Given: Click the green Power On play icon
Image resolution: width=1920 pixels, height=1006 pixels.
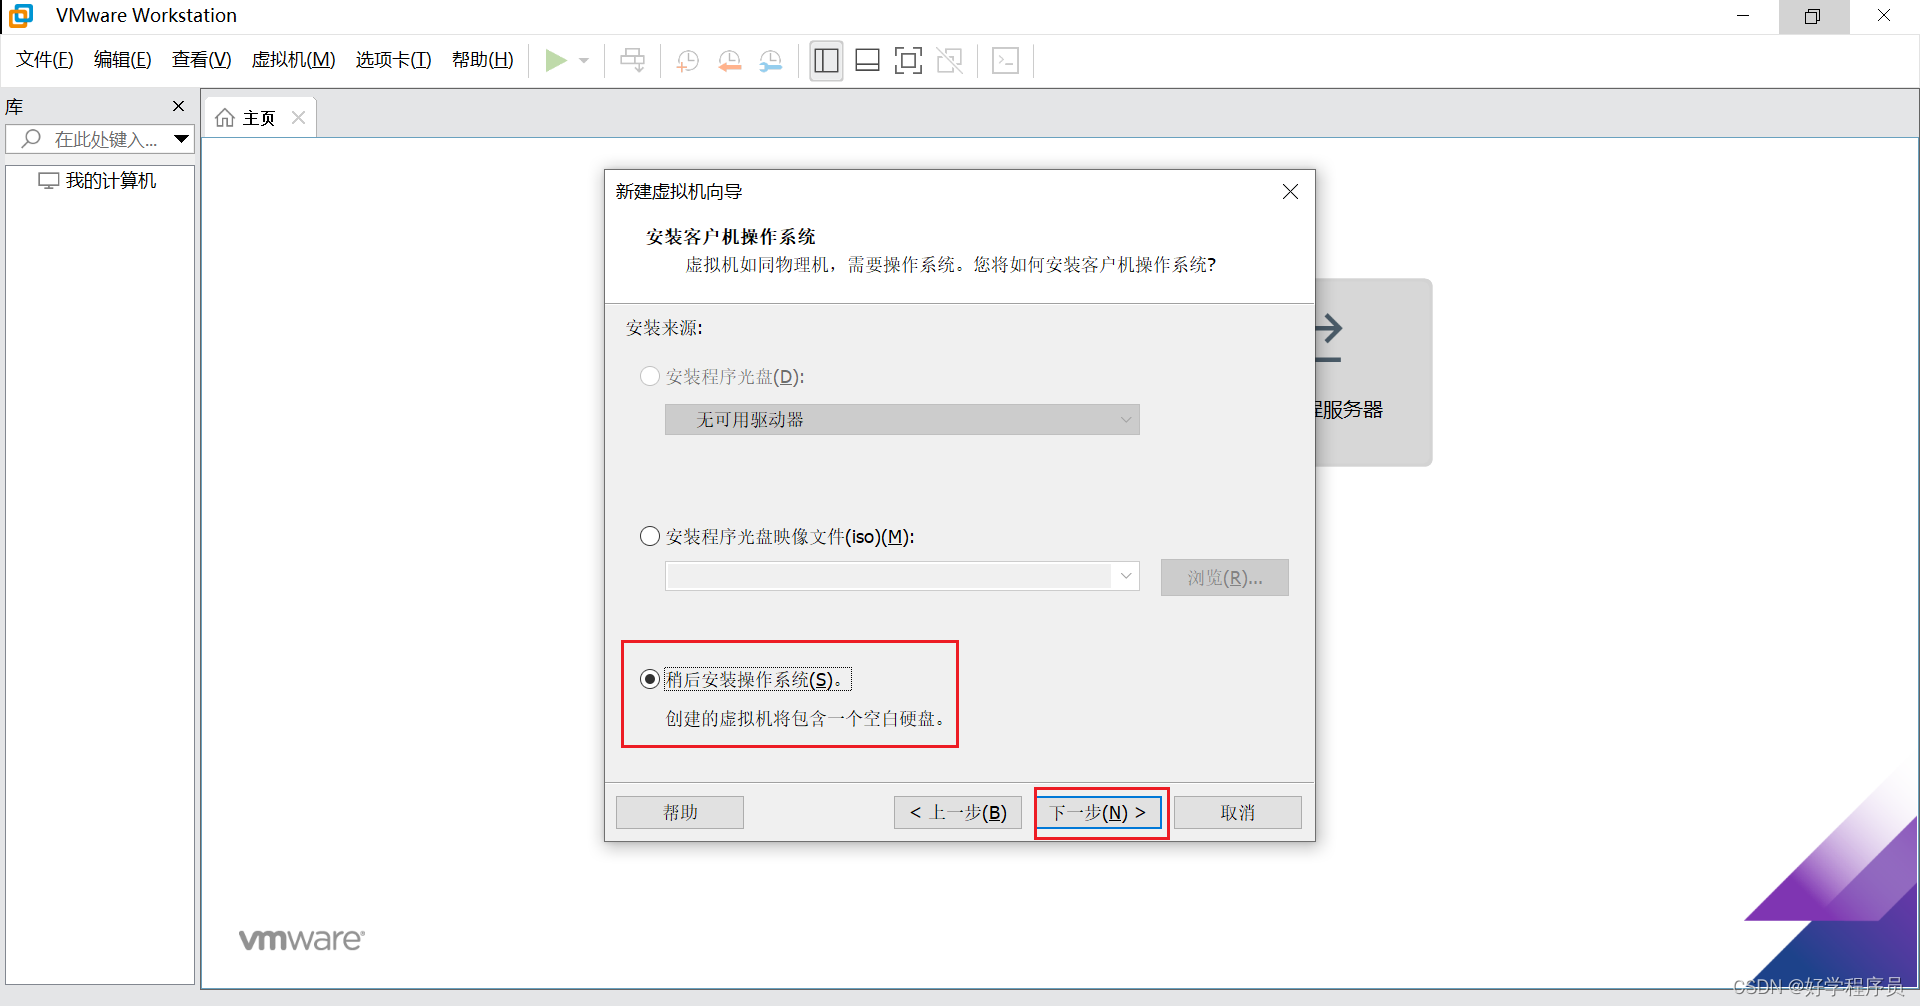Looking at the screenshot, I should pyautogui.click(x=556, y=61).
